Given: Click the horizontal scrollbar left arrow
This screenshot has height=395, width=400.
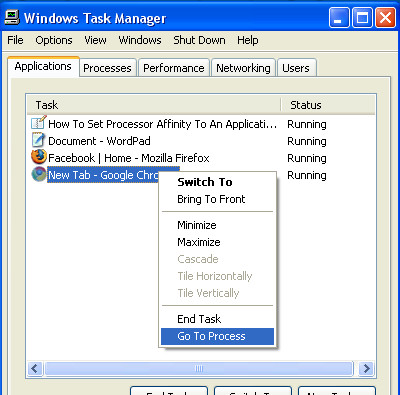Looking at the screenshot, I should point(35,368).
